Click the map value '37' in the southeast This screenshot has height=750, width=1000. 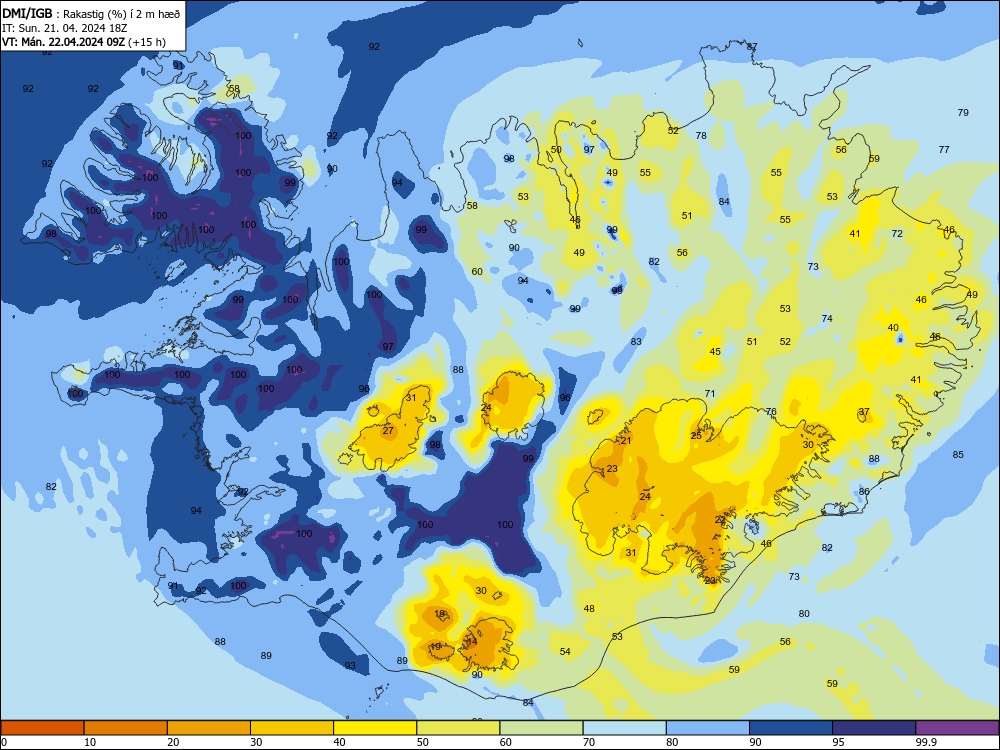pyautogui.click(x=864, y=412)
